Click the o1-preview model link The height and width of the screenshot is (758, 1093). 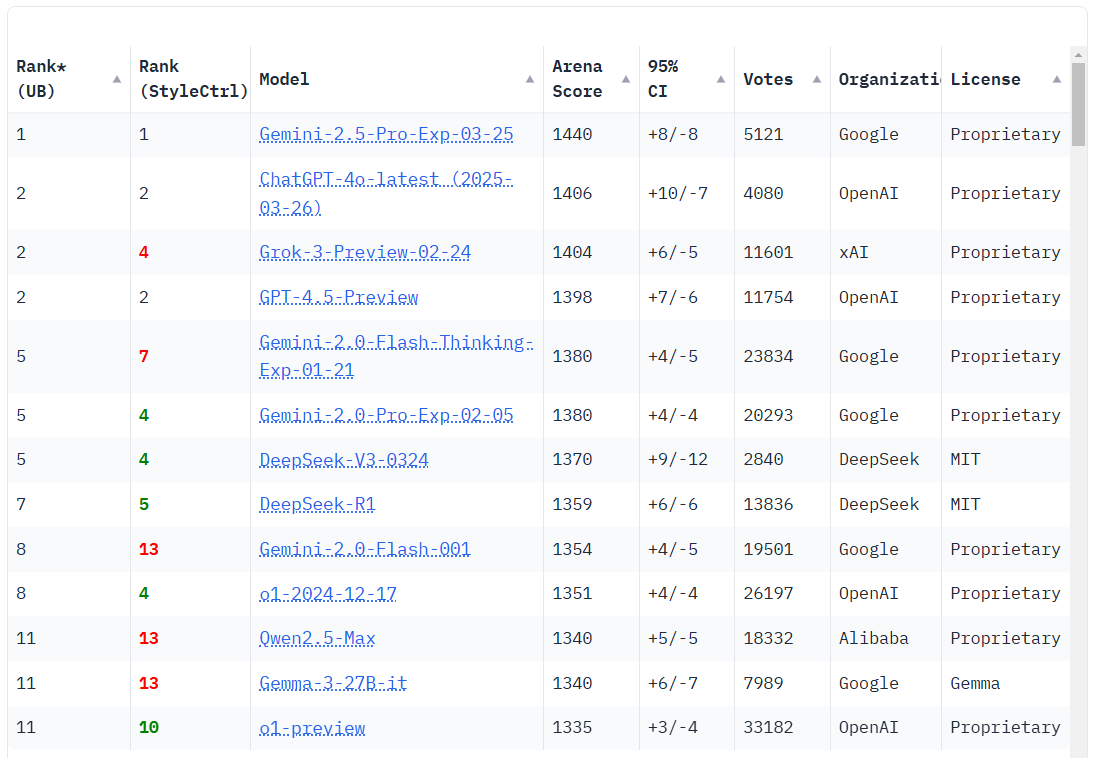tap(312, 728)
